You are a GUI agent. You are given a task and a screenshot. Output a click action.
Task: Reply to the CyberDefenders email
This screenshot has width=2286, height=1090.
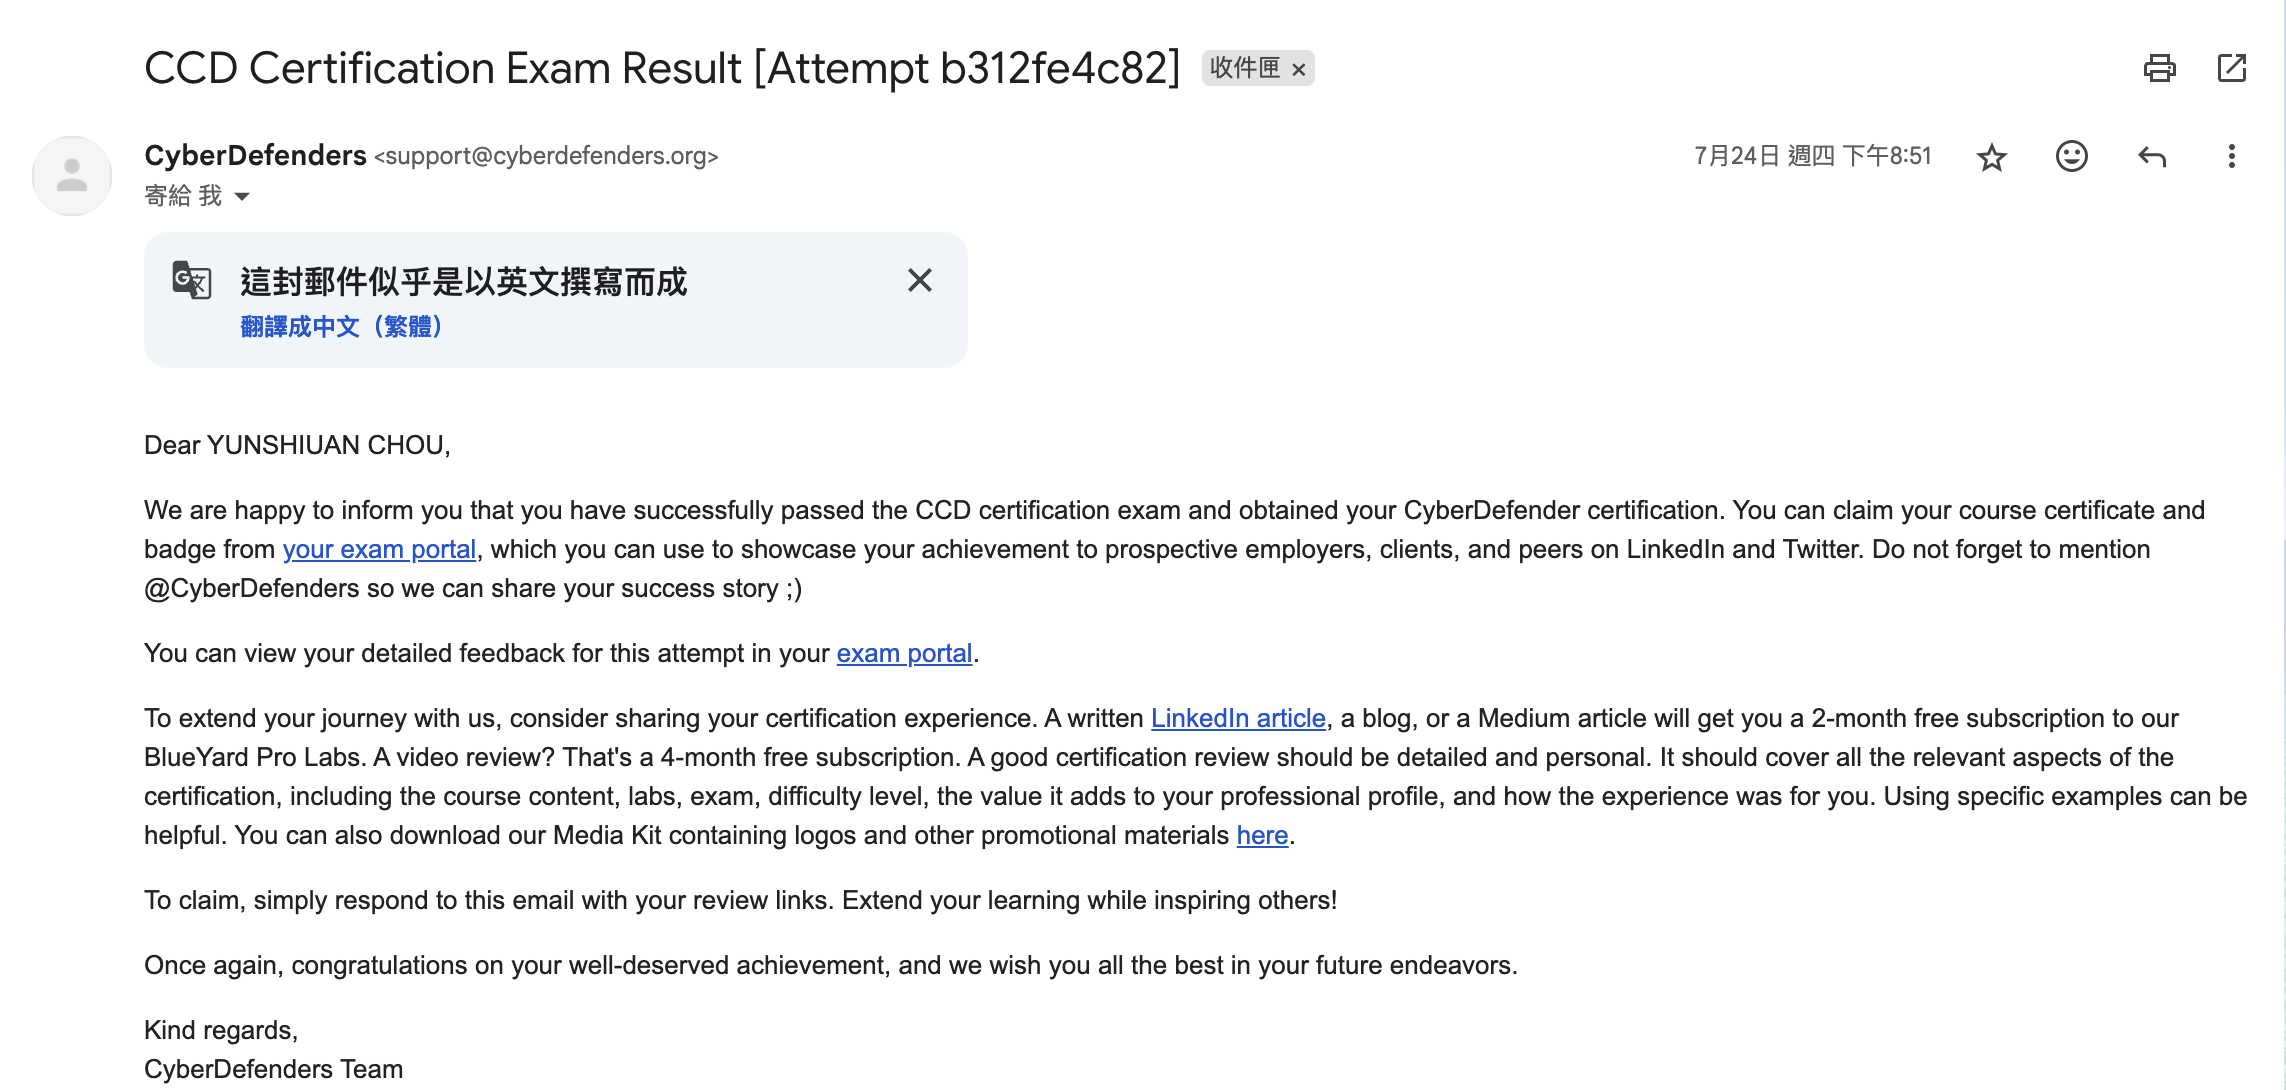click(2151, 156)
